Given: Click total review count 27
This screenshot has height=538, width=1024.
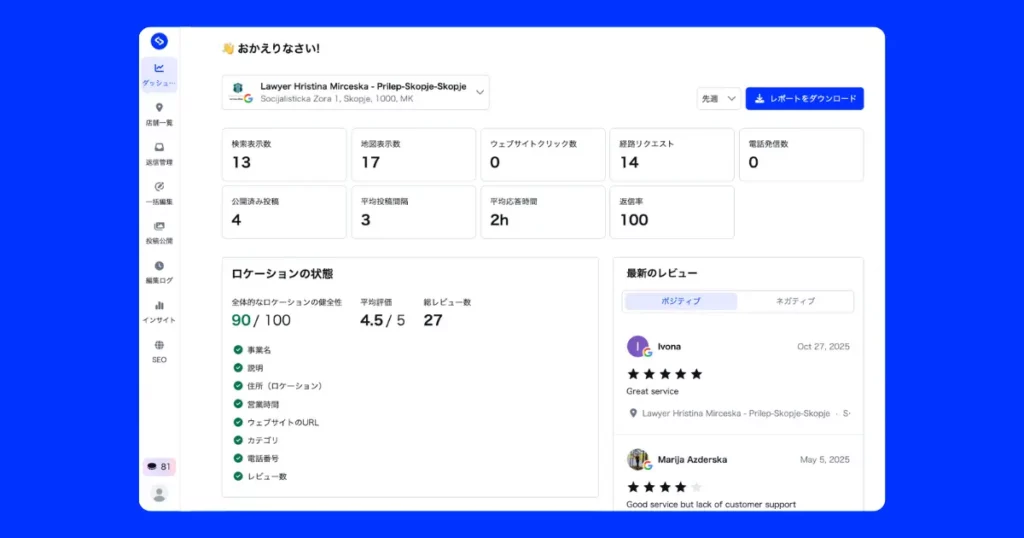Looking at the screenshot, I should pos(433,321).
